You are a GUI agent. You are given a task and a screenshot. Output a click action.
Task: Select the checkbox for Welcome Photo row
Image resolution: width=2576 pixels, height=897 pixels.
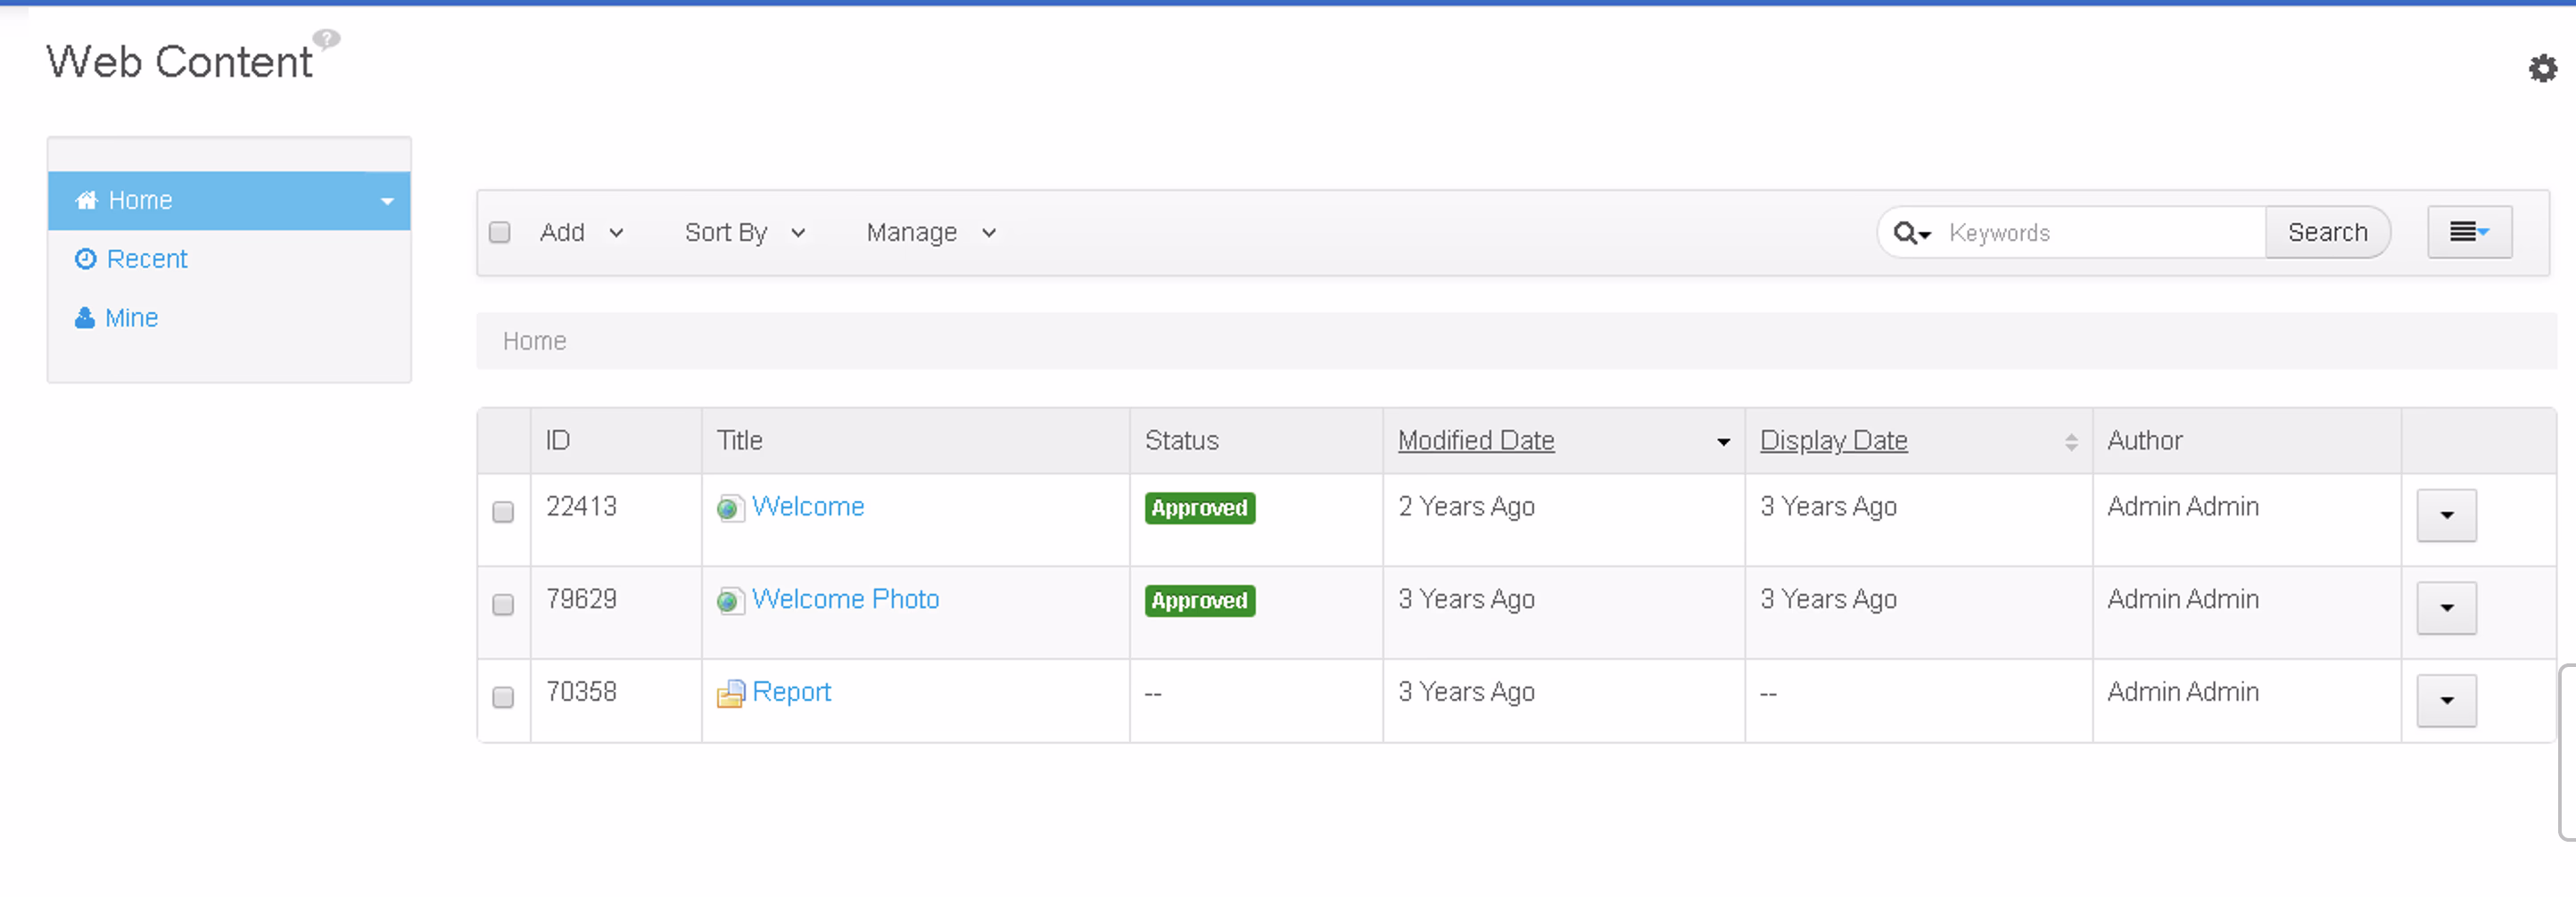tap(503, 605)
